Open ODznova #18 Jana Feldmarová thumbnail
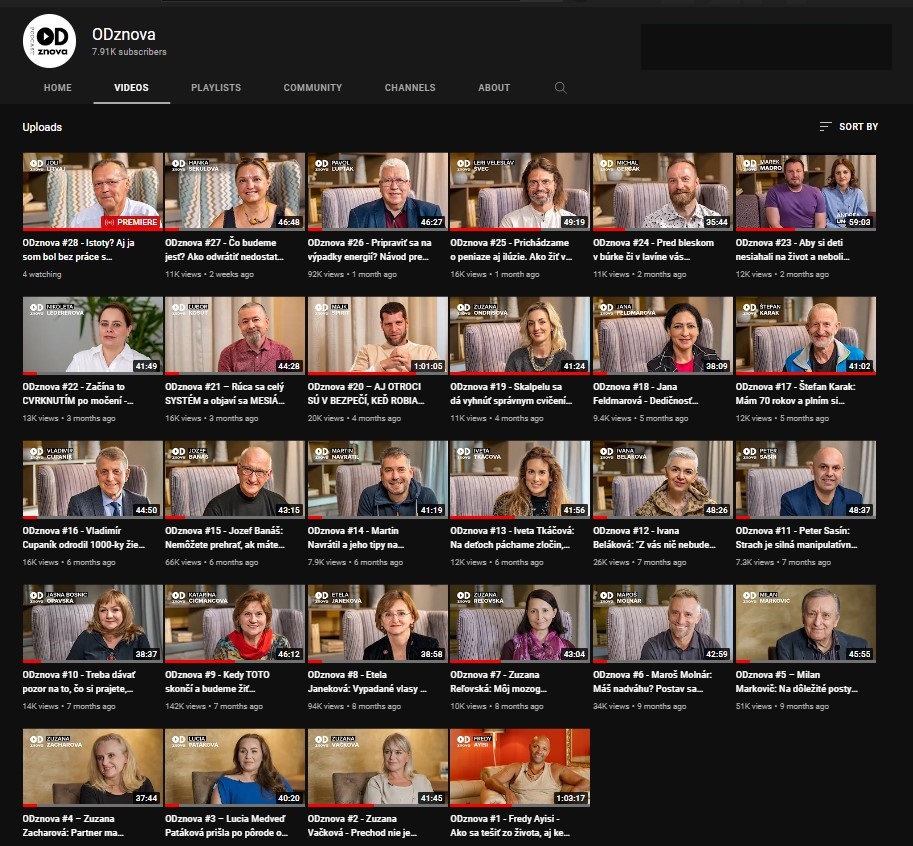The image size is (913, 846). point(663,336)
